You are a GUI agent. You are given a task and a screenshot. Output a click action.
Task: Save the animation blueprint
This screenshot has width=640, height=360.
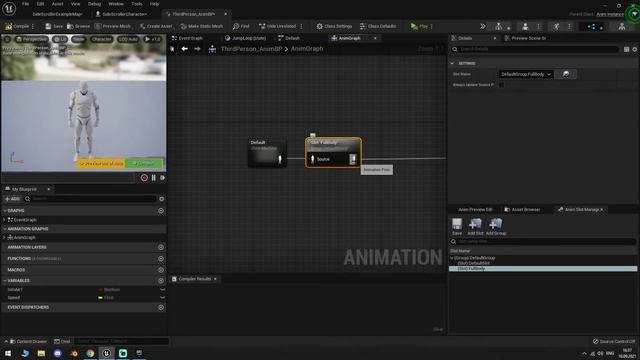click(54, 26)
